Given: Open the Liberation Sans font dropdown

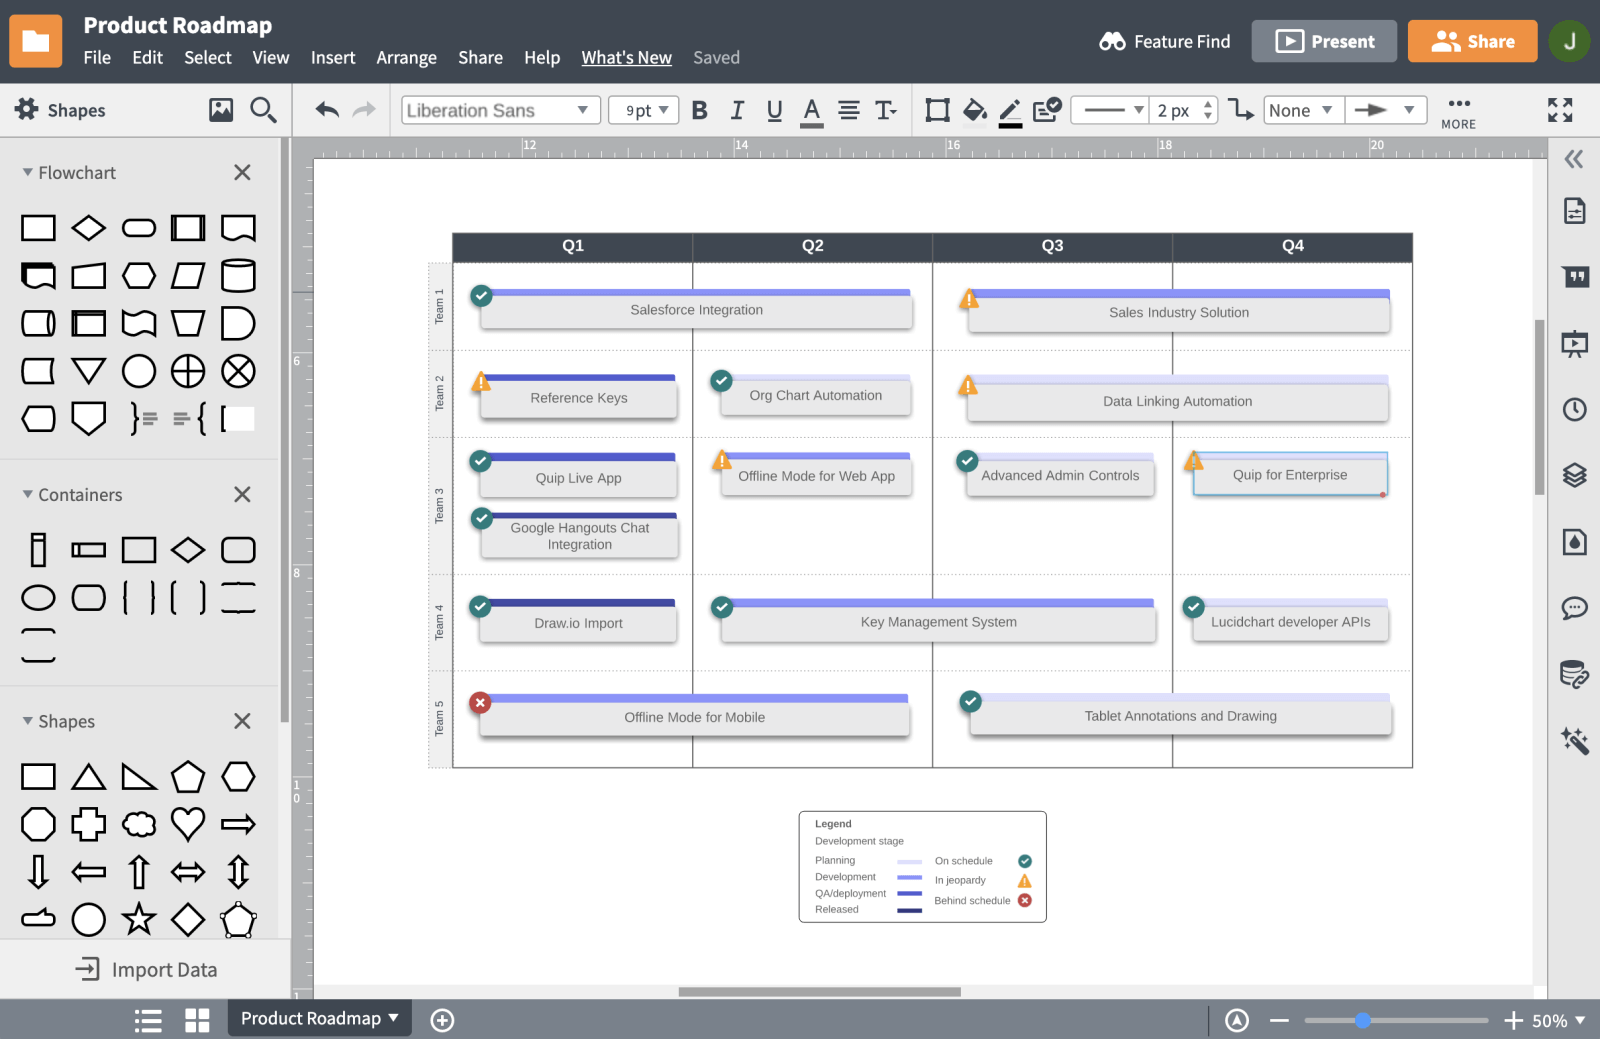Looking at the screenshot, I should coord(500,110).
